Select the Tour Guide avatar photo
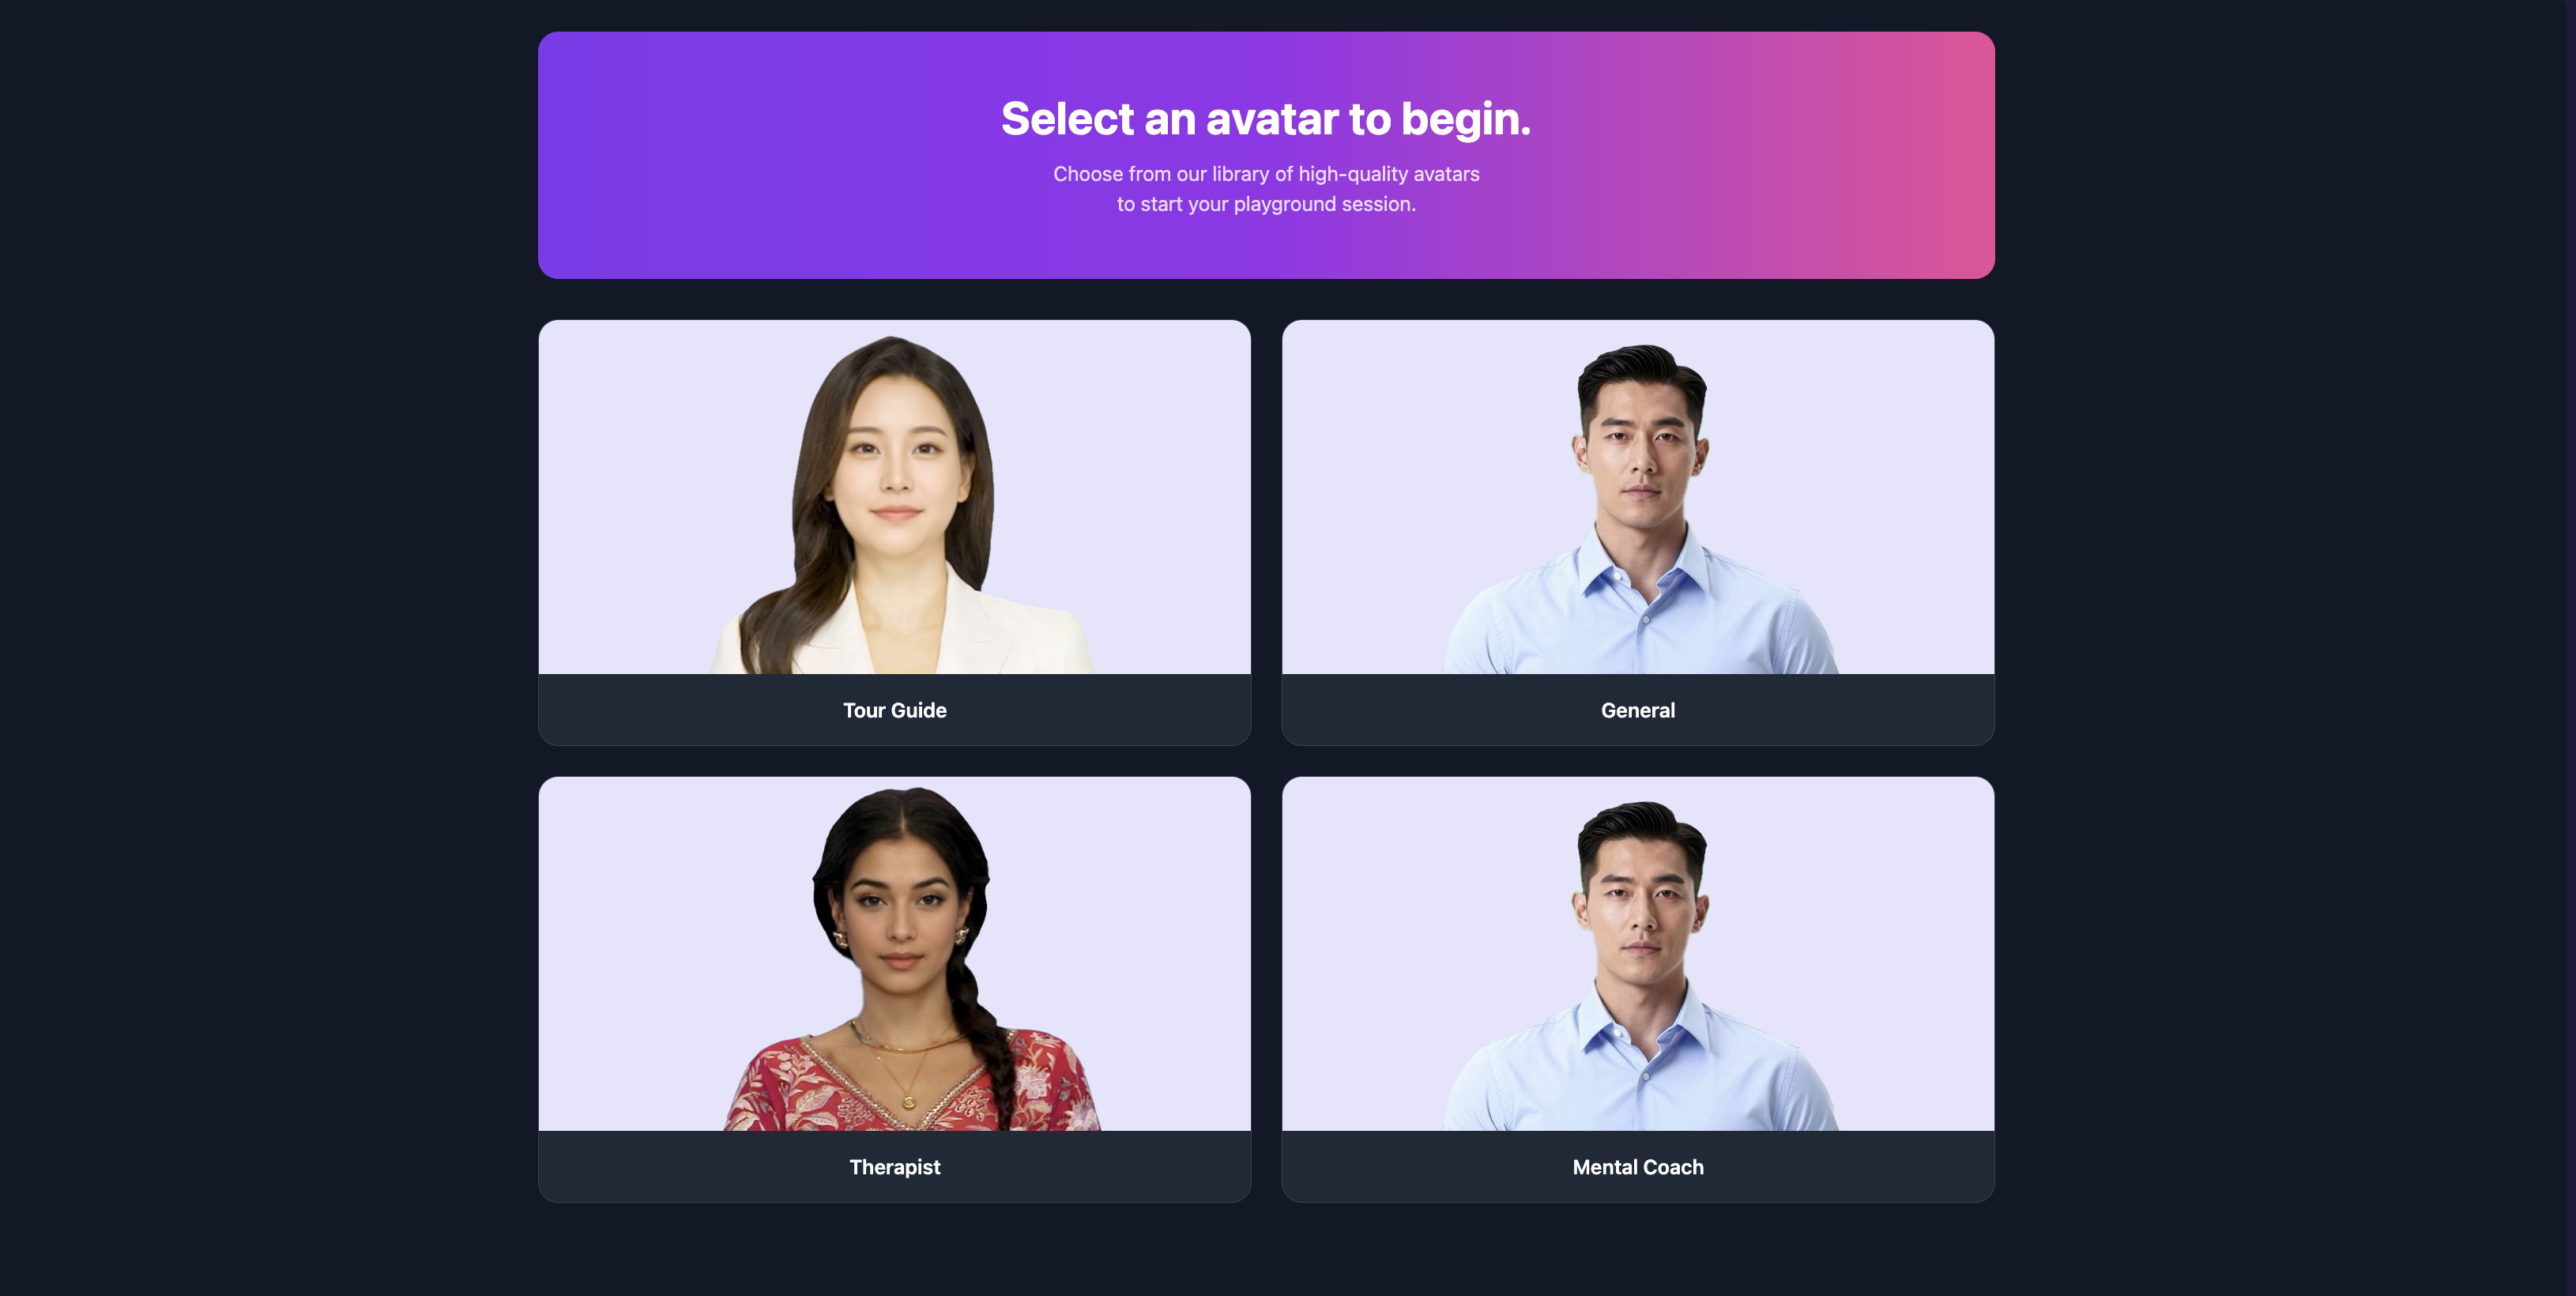 coord(894,497)
